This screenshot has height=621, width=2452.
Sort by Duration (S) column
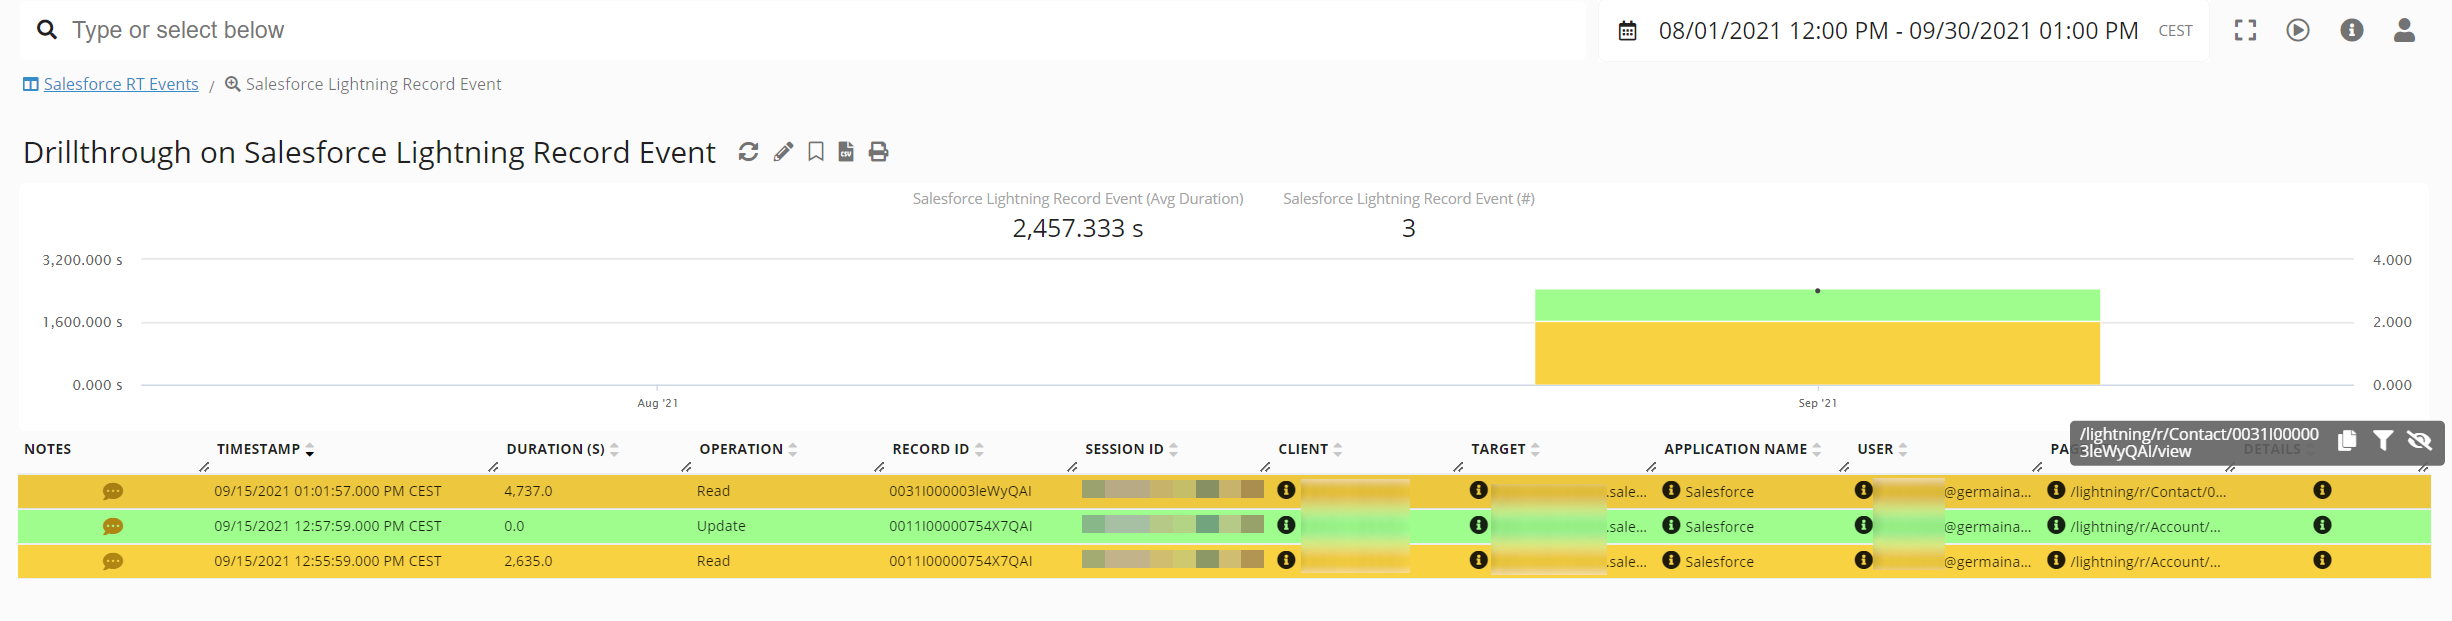(x=562, y=450)
